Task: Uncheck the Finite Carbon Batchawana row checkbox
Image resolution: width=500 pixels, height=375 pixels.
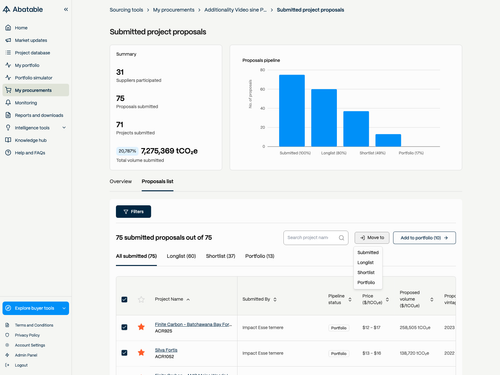Action: pos(124,327)
